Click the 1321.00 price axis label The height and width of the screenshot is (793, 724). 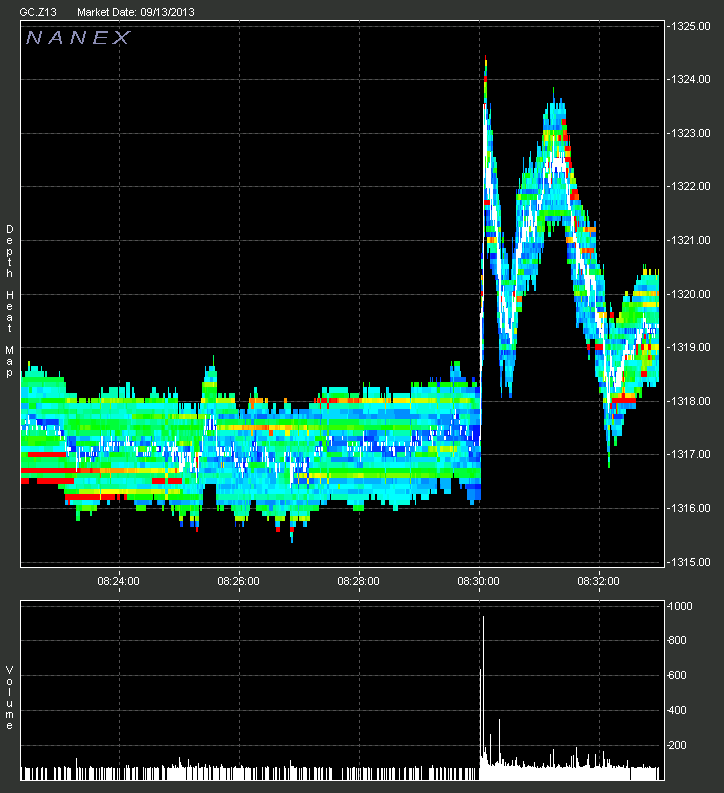(x=691, y=240)
